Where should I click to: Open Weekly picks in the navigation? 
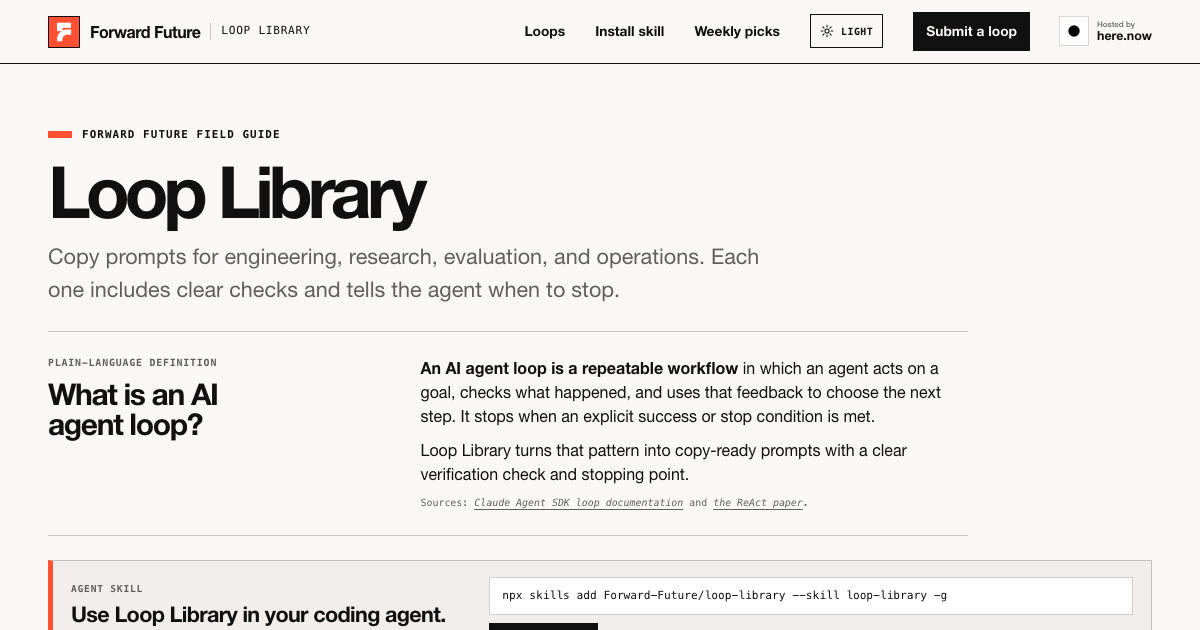tap(737, 31)
